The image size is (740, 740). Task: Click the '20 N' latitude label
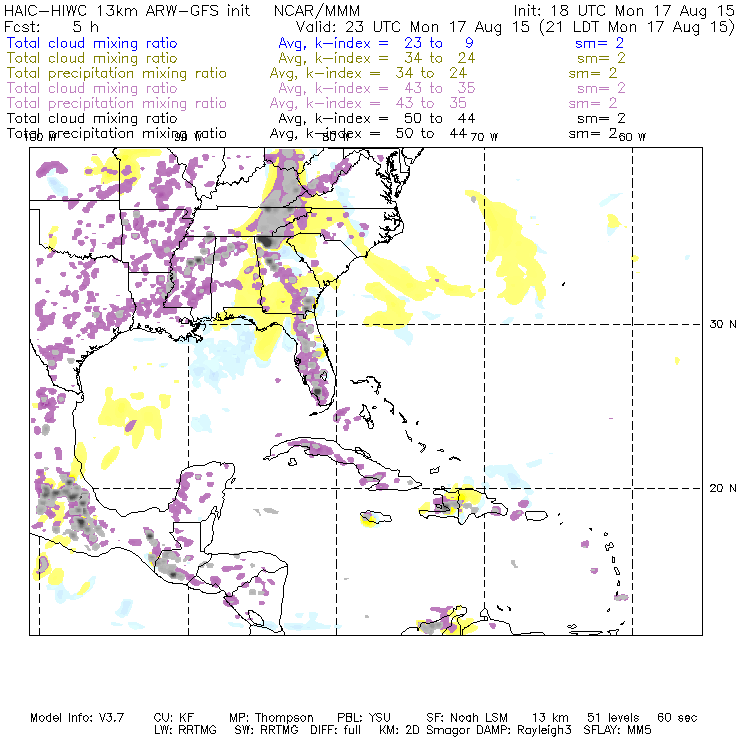[723, 488]
